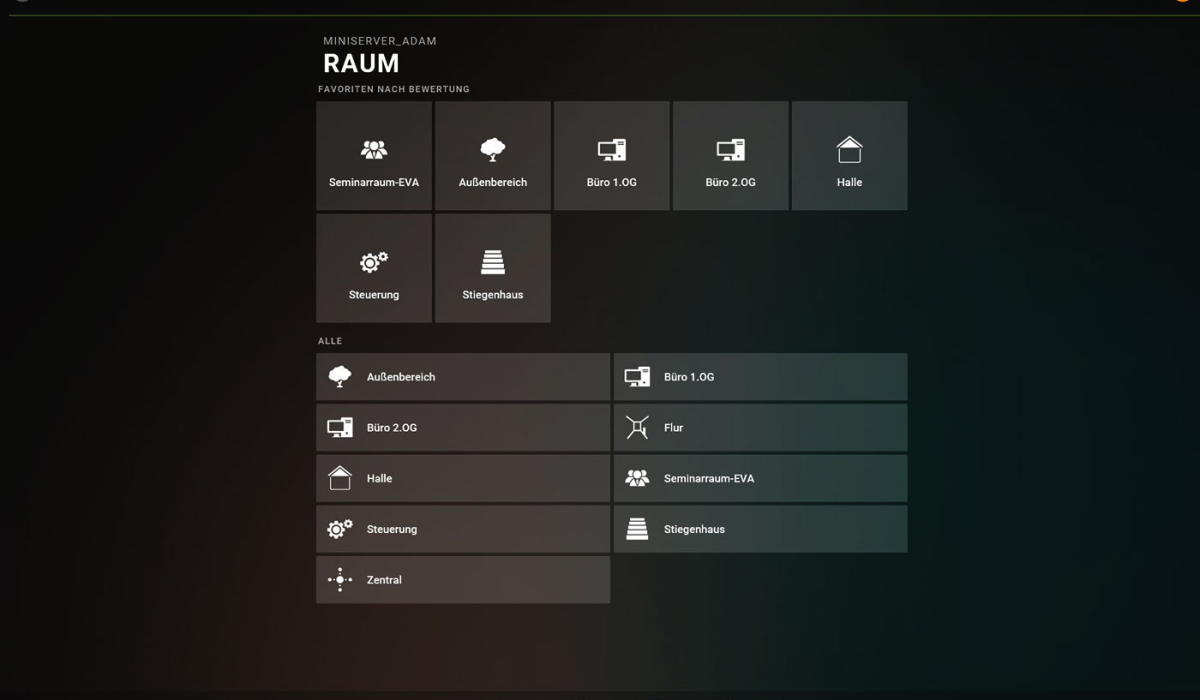Open Halle row in the Alle list

tap(463, 479)
